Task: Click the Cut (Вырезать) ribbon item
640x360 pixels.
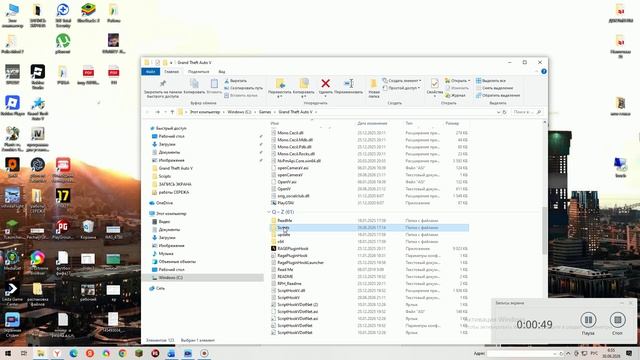Action: 236,81
